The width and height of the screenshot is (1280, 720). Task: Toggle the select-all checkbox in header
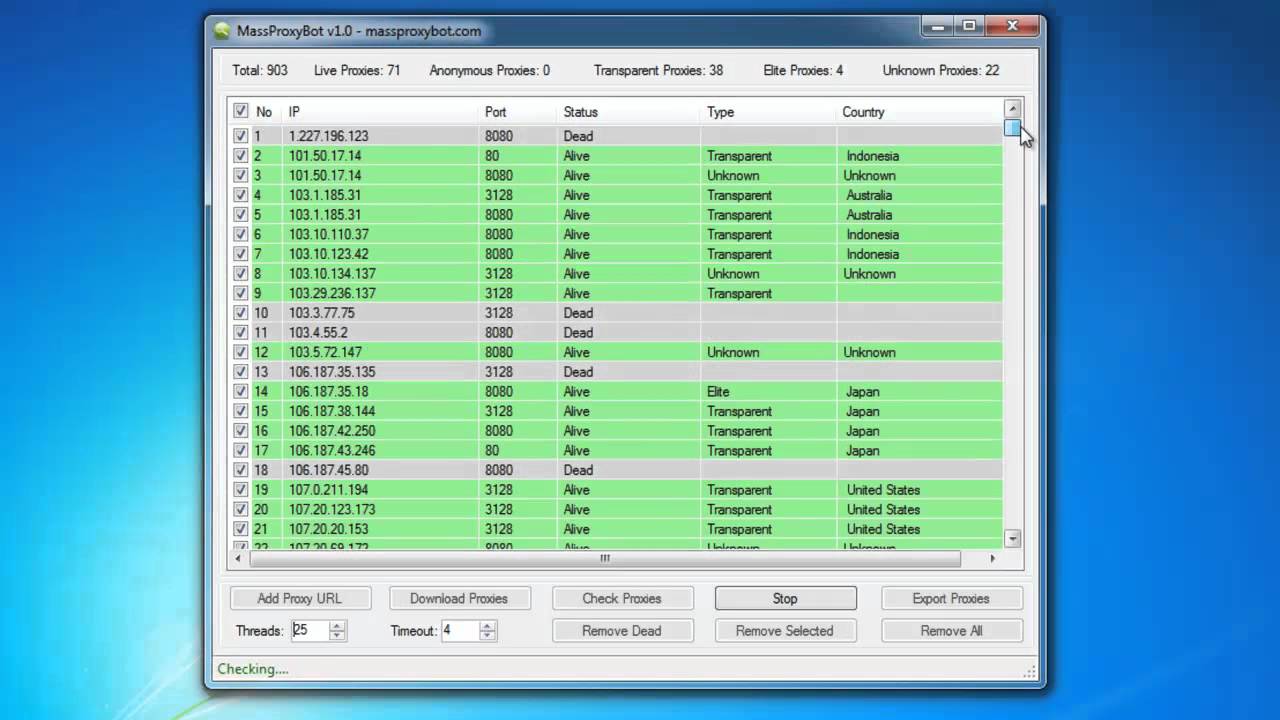coord(241,111)
